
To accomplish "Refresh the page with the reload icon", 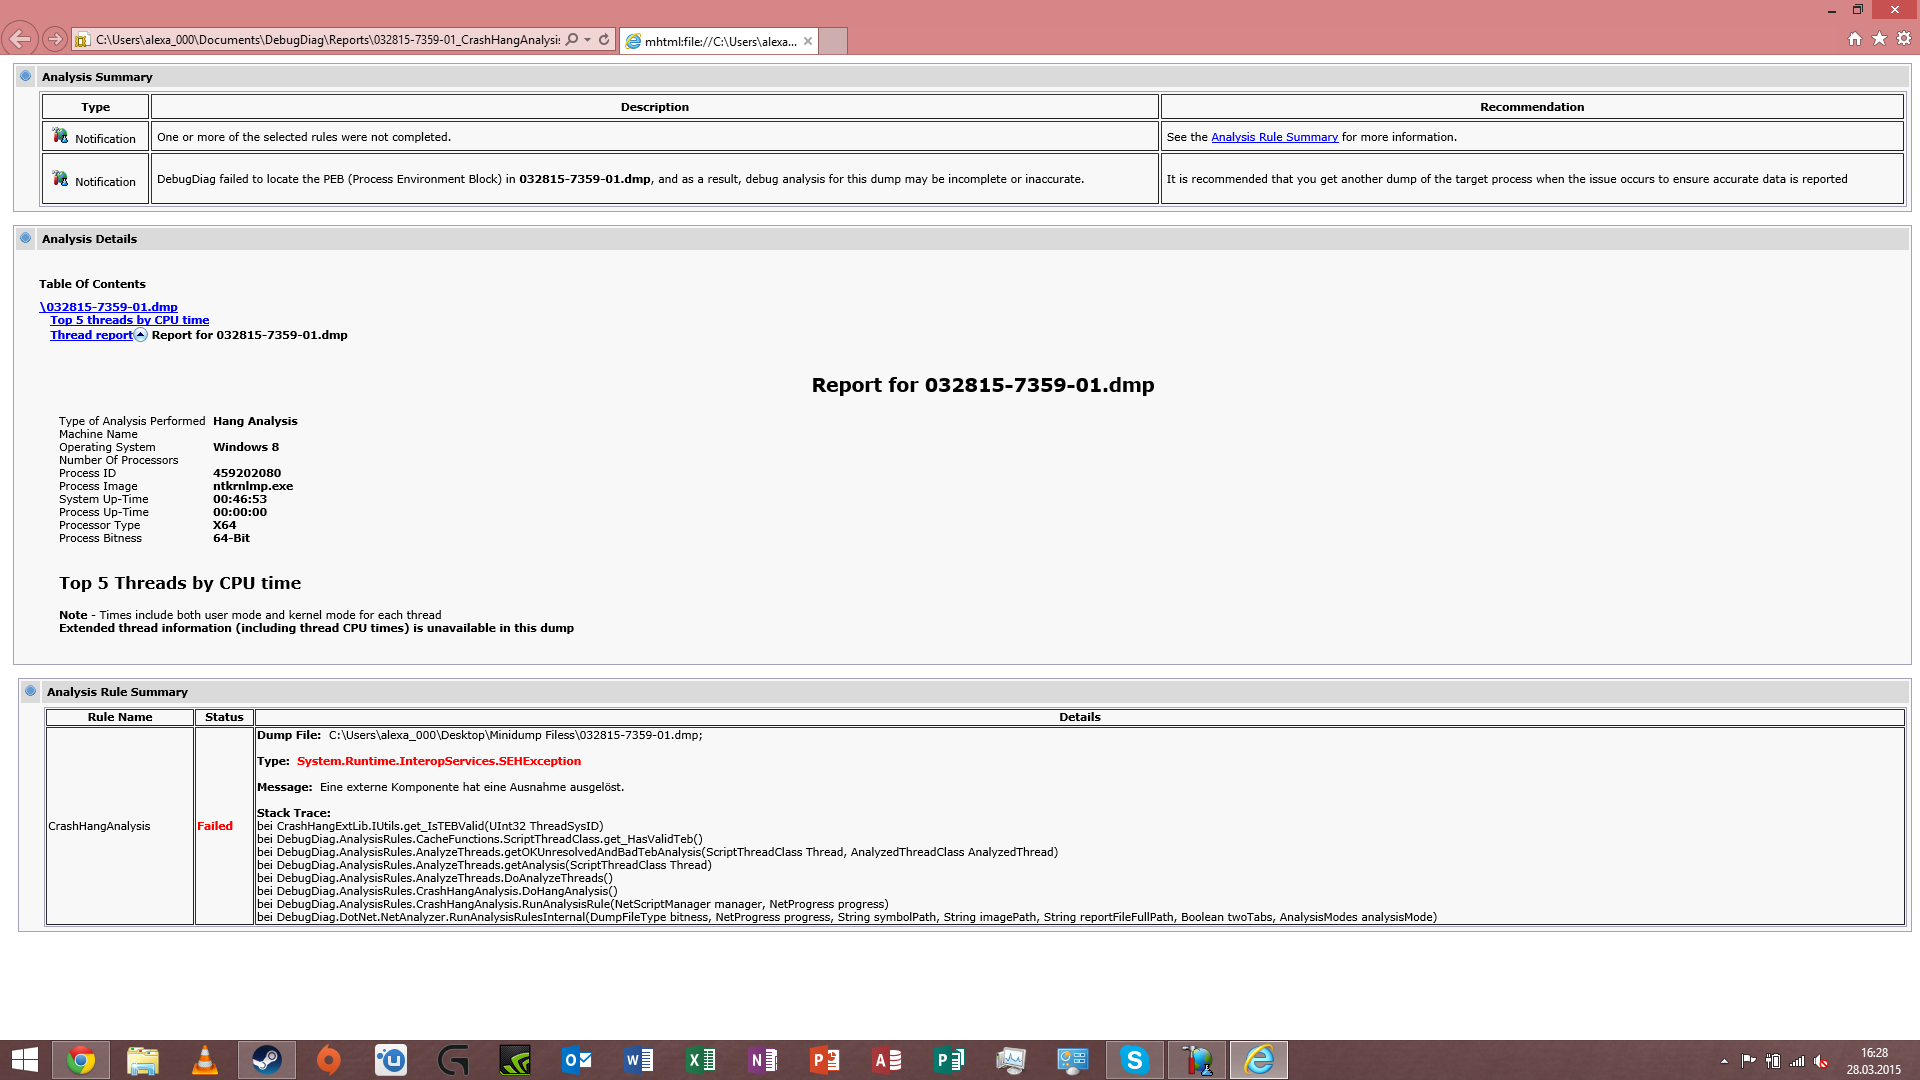I will click(x=604, y=40).
